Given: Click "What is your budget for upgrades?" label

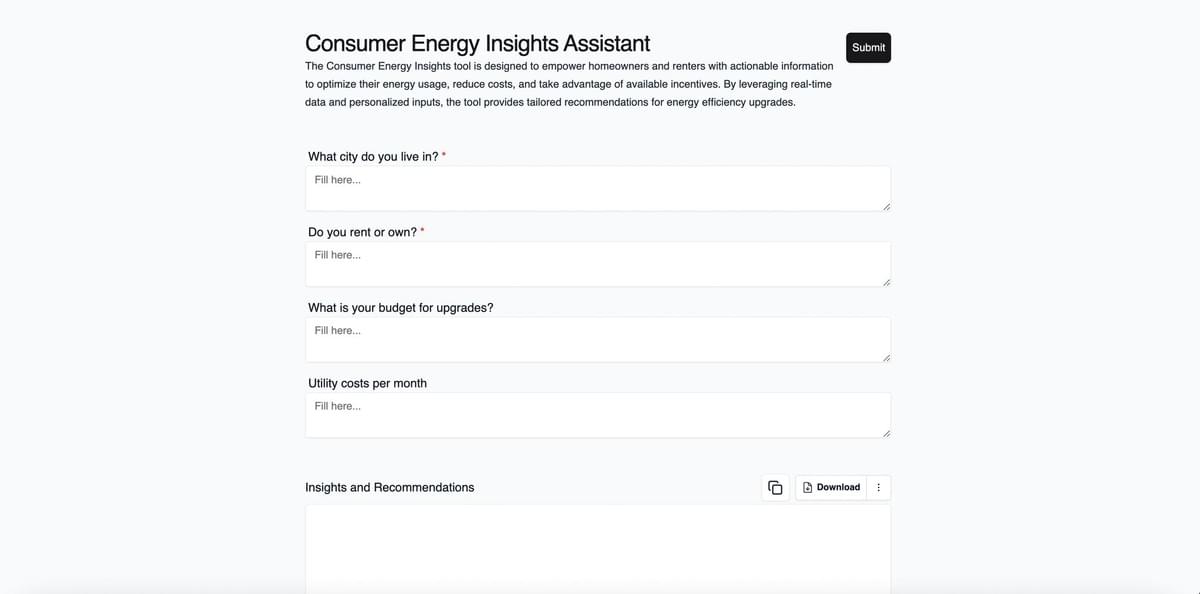Looking at the screenshot, I should pyautogui.click(x=400, y=308).
